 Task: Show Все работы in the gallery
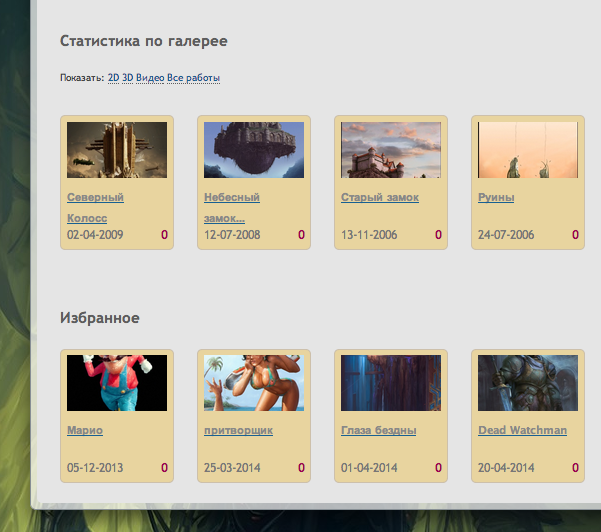pos(193,77)
